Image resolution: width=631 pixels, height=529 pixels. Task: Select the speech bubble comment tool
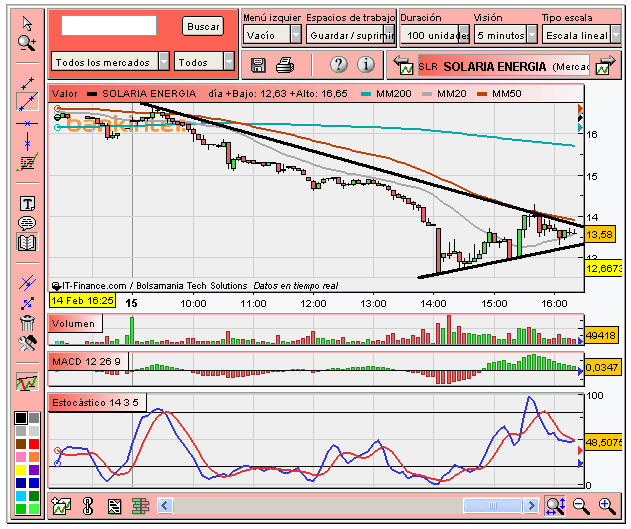(27, 222)
